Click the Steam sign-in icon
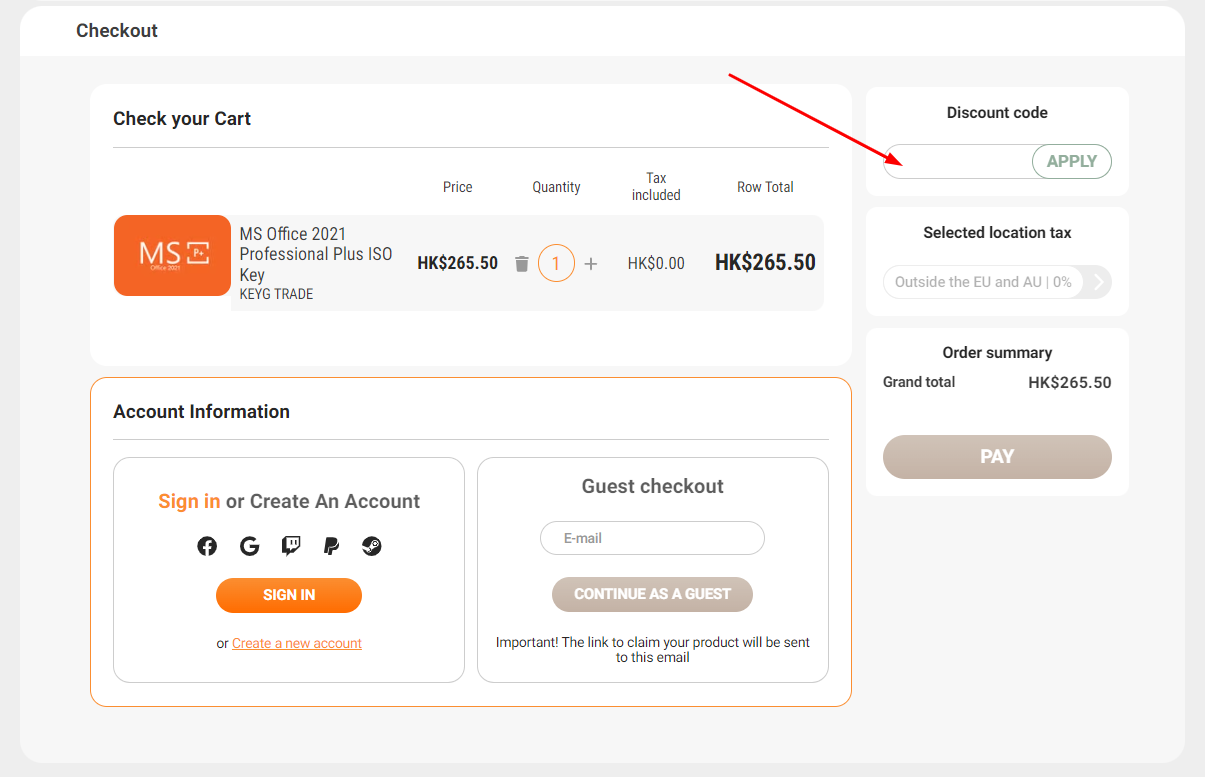This screenshot has height=777, width=1205. [372, 546]
